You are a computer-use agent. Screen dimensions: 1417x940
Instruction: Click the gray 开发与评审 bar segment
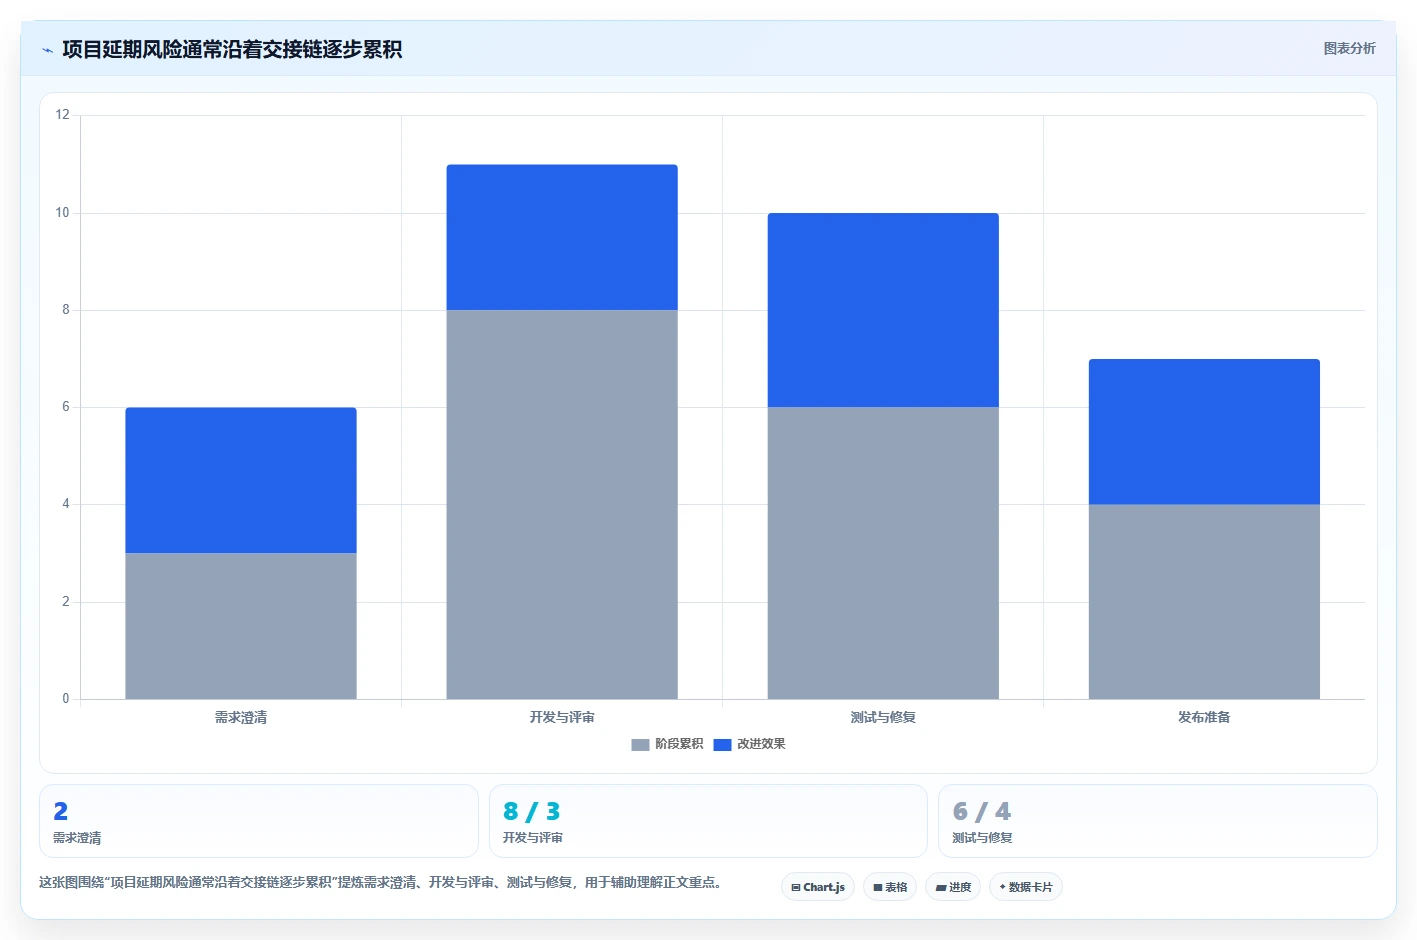562,505
